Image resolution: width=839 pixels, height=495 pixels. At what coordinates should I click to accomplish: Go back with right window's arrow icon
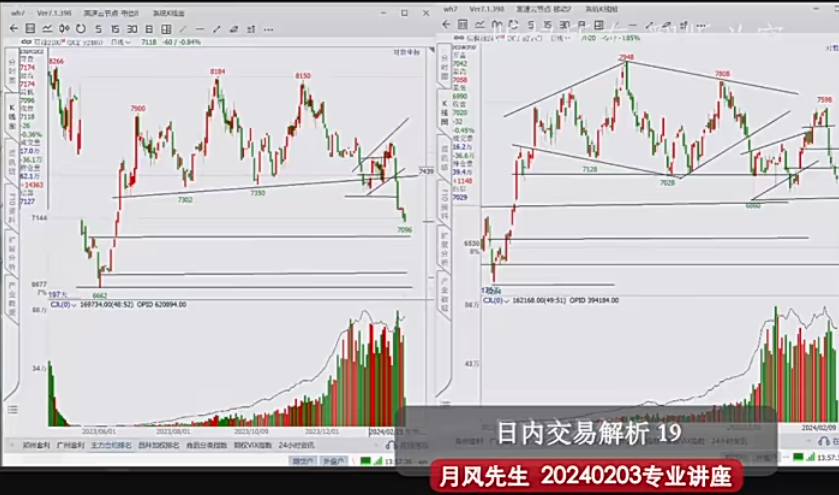coord(446,25)
